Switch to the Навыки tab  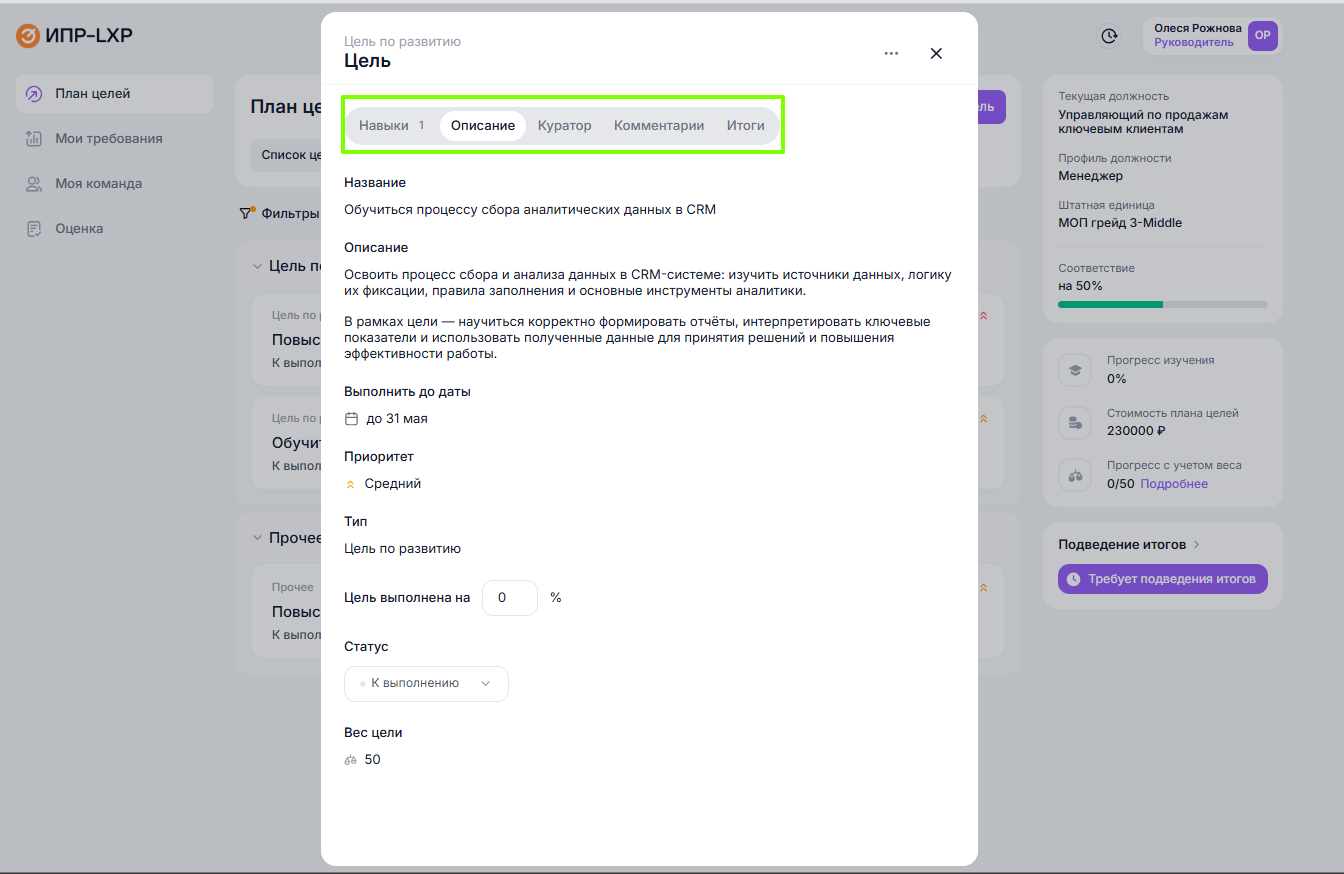click(x=385, y=126)
